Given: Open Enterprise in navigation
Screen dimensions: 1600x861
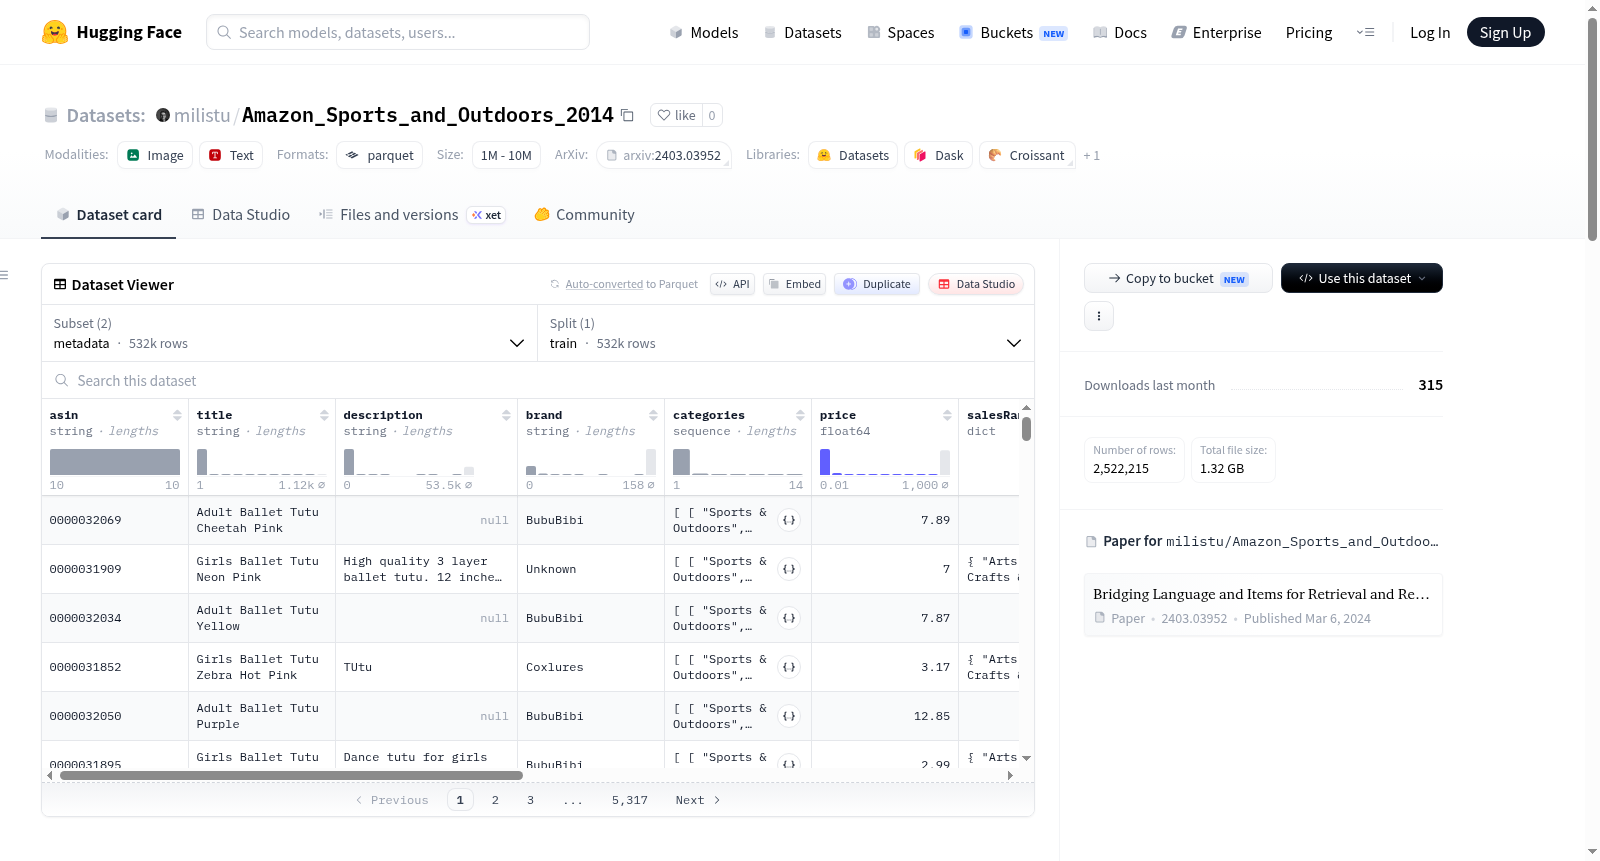Looking at the screenshot, I should [x=1216, y=32].
